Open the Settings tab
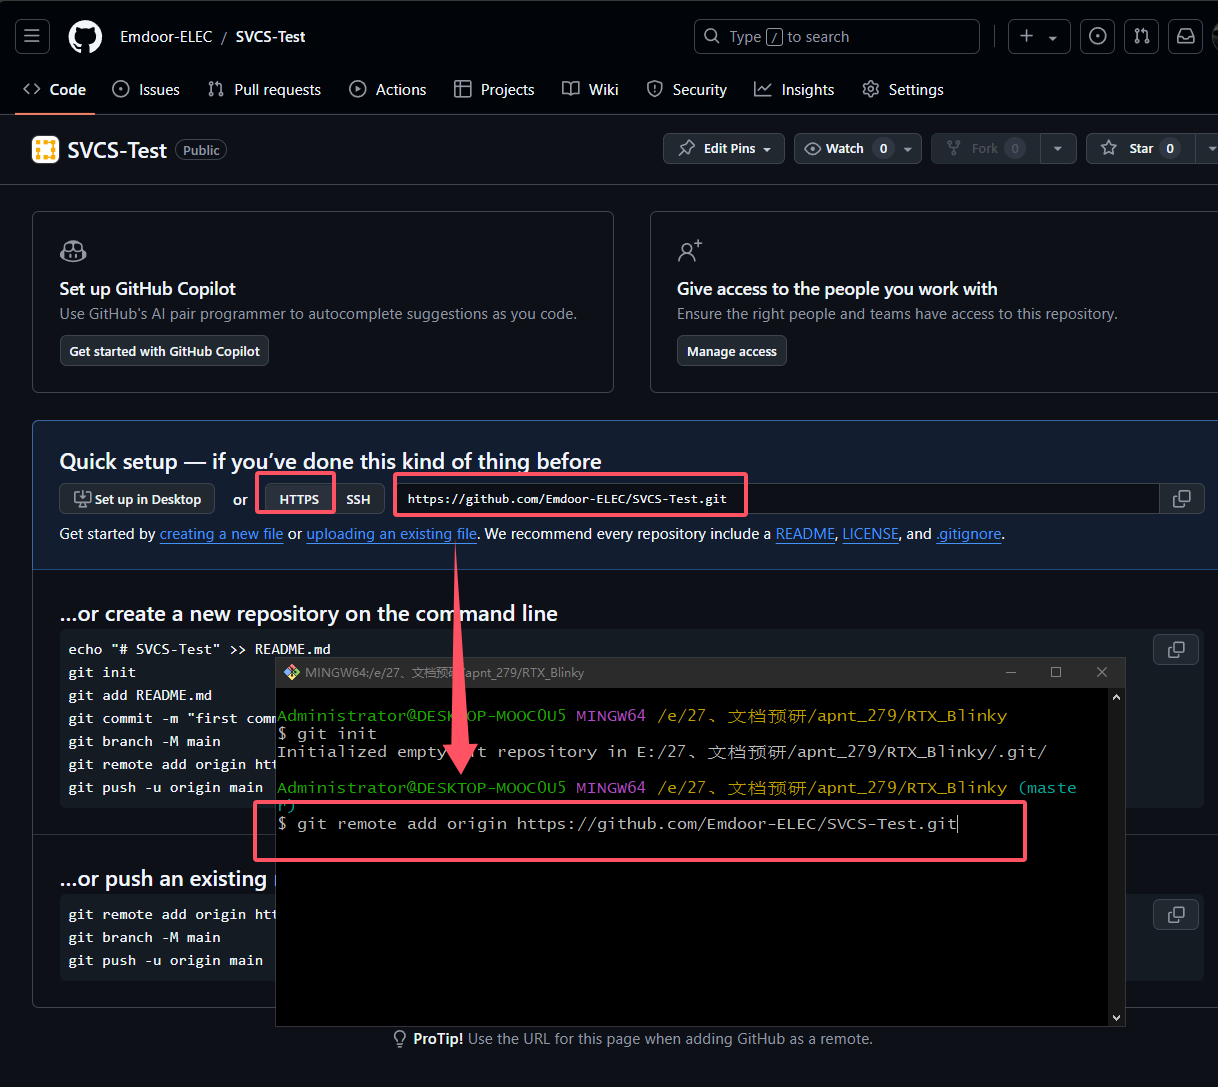Viewport: 1218px width, 1087px height. point(903,90)
